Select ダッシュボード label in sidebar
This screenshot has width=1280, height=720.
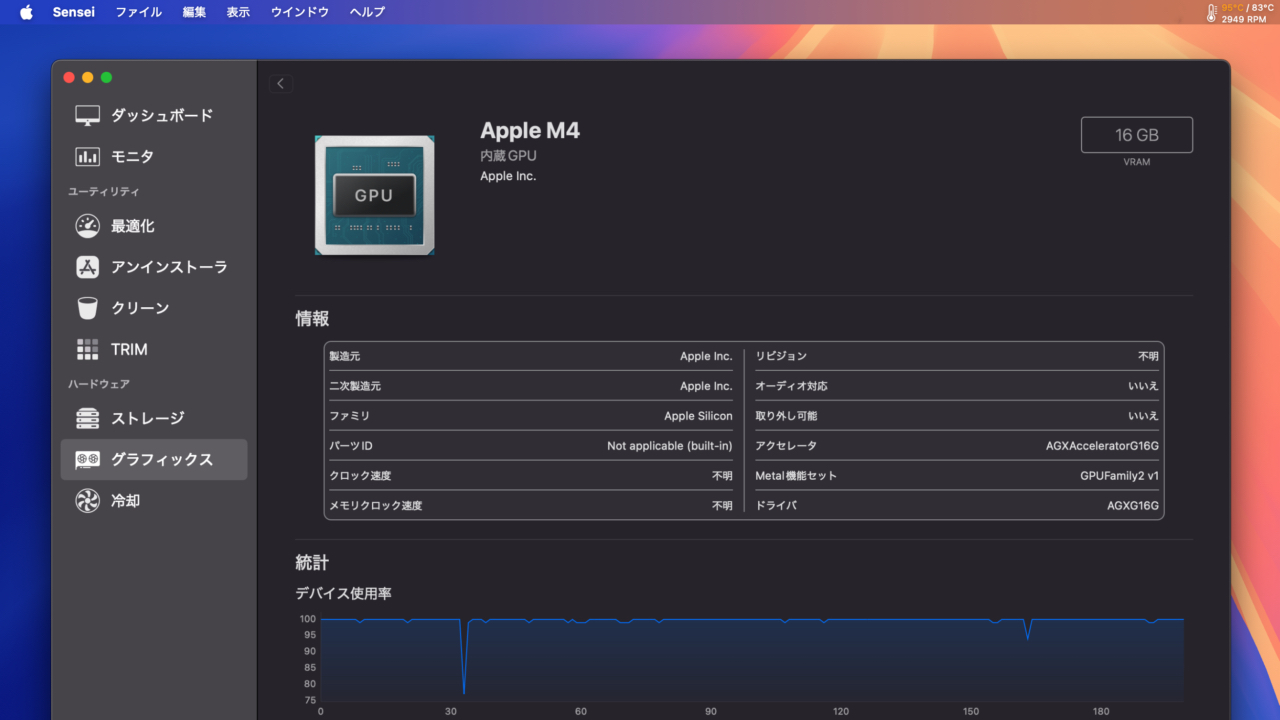coord(162,115)
